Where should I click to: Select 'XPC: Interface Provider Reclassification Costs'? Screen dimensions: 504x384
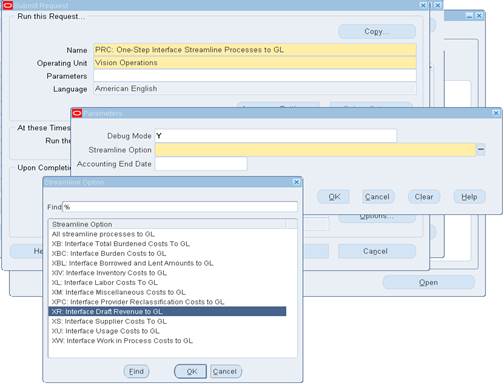pos(167,302)
